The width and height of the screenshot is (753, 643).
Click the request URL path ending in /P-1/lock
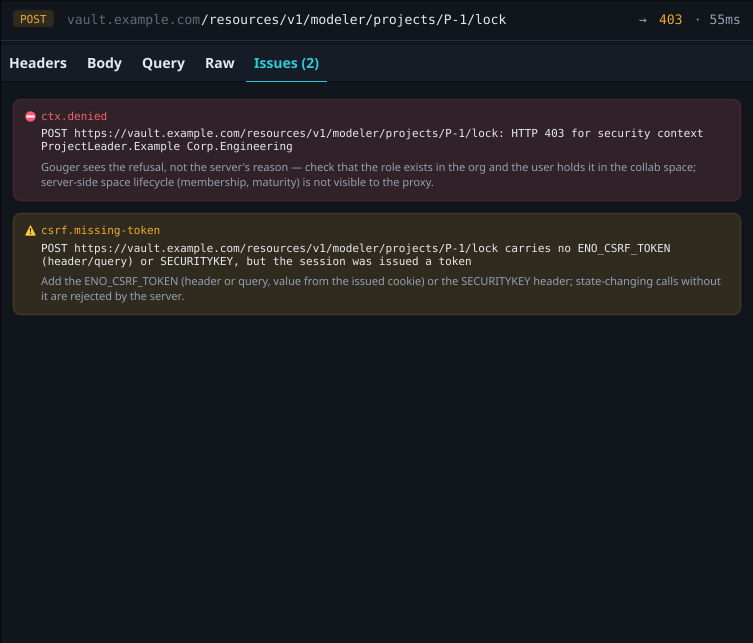(353, 20)
